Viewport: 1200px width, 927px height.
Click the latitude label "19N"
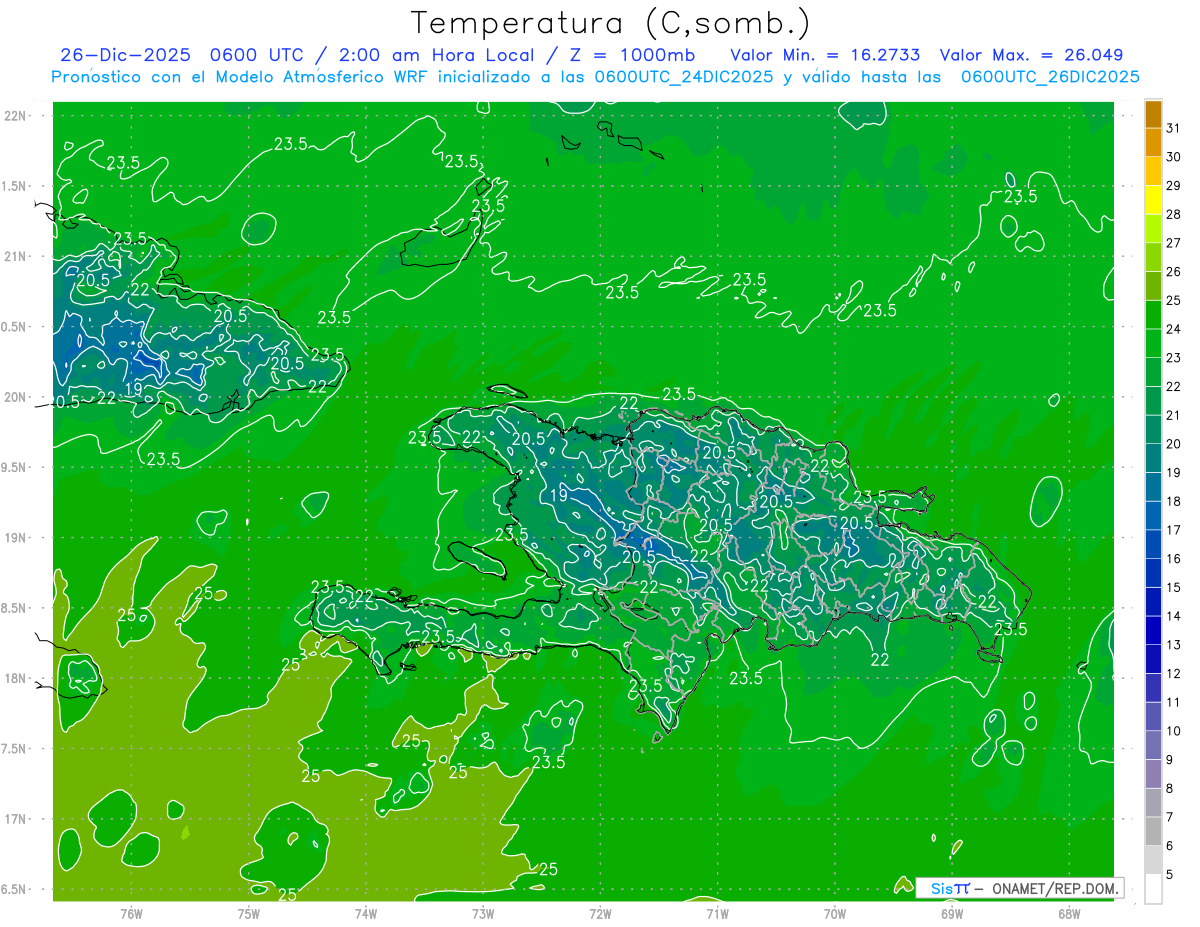[16, 538]
